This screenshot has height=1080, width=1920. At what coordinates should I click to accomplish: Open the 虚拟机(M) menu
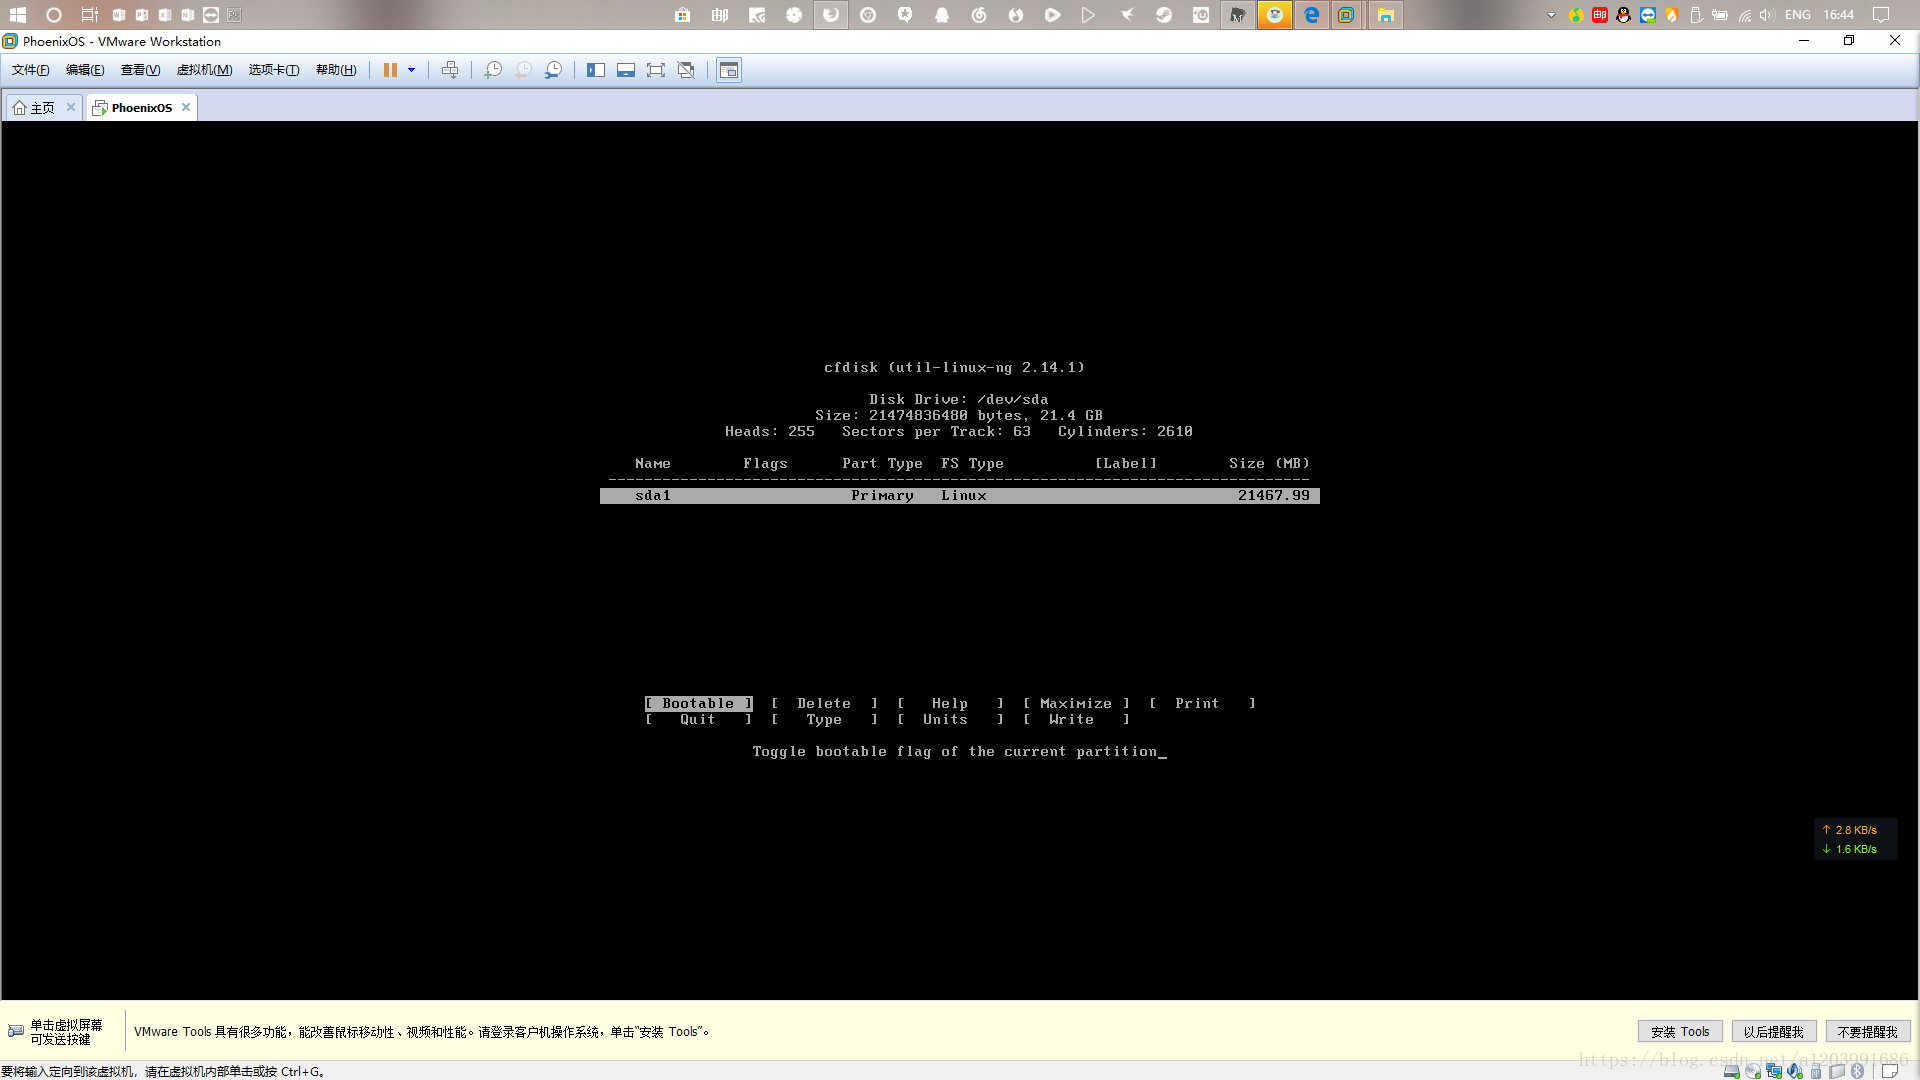(204, 70)
